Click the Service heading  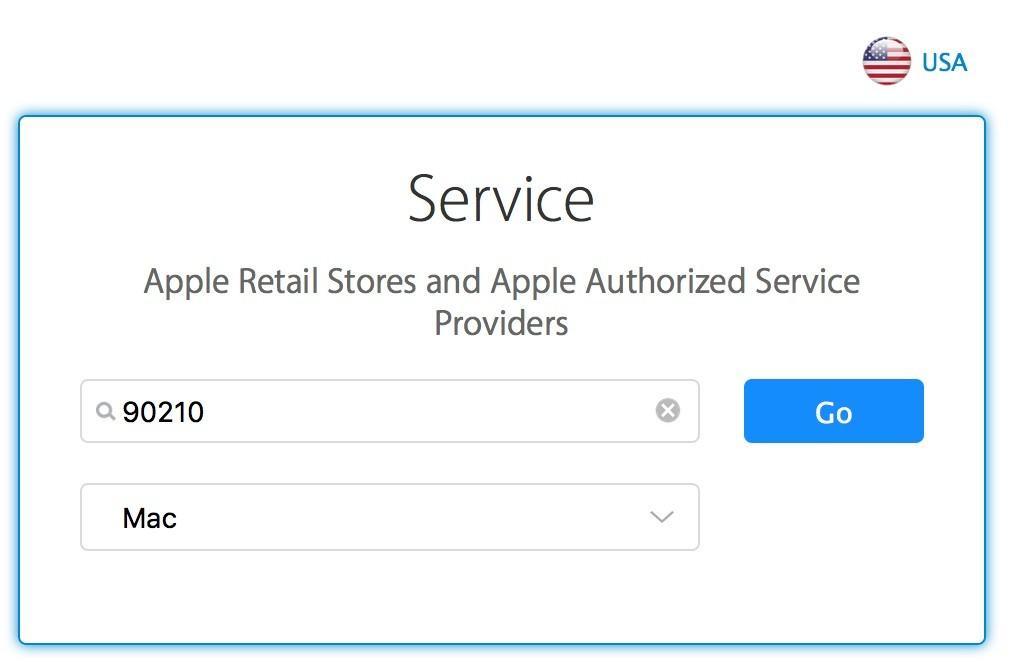coord(501,198)
